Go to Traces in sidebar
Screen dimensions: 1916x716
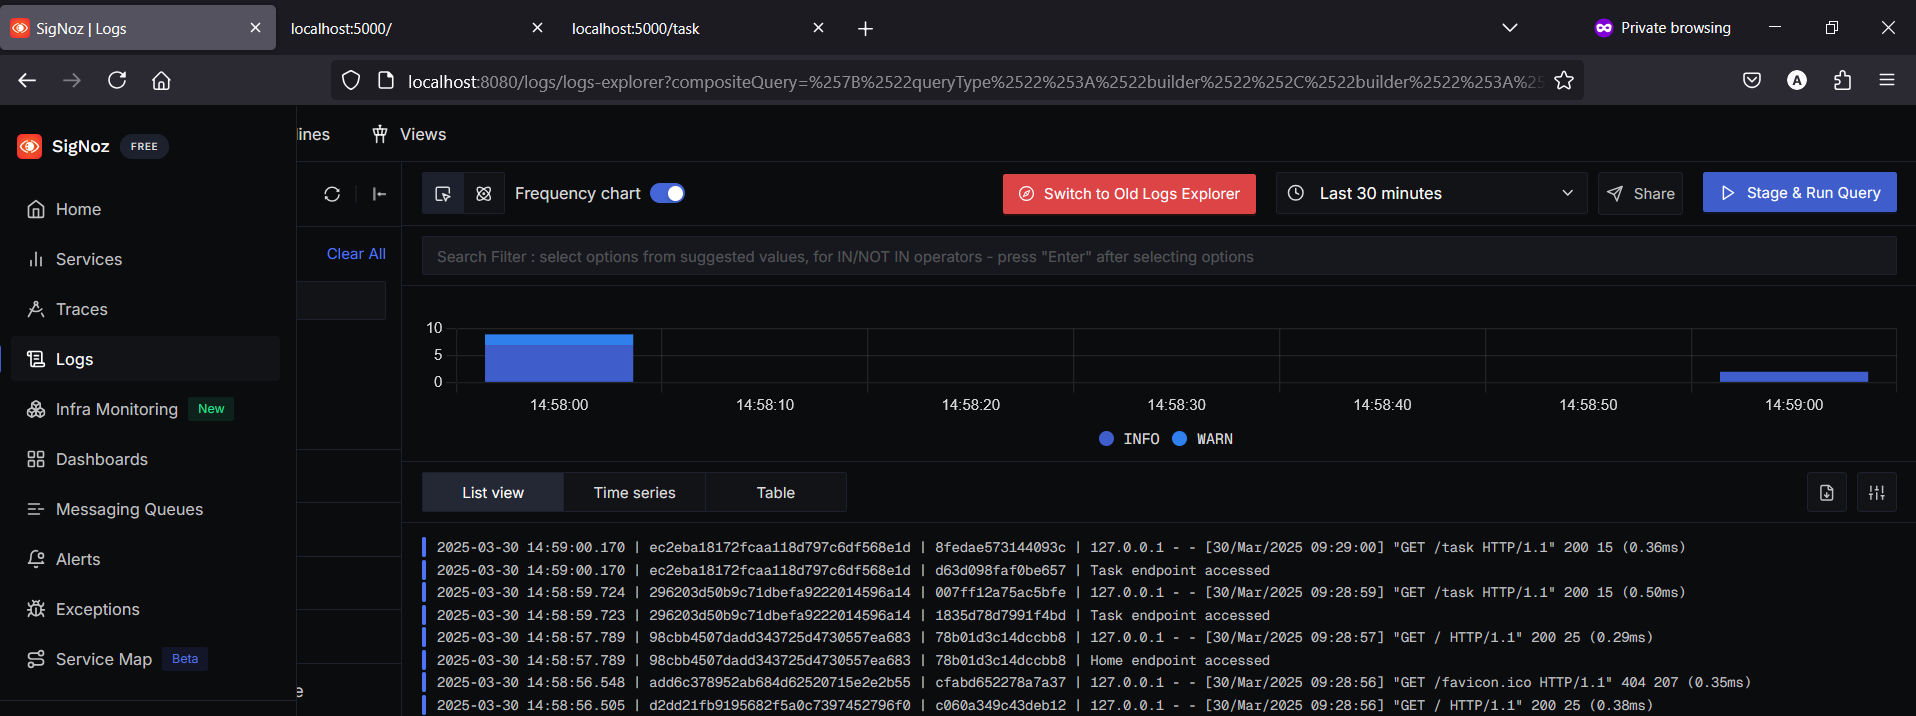(81, 309)
